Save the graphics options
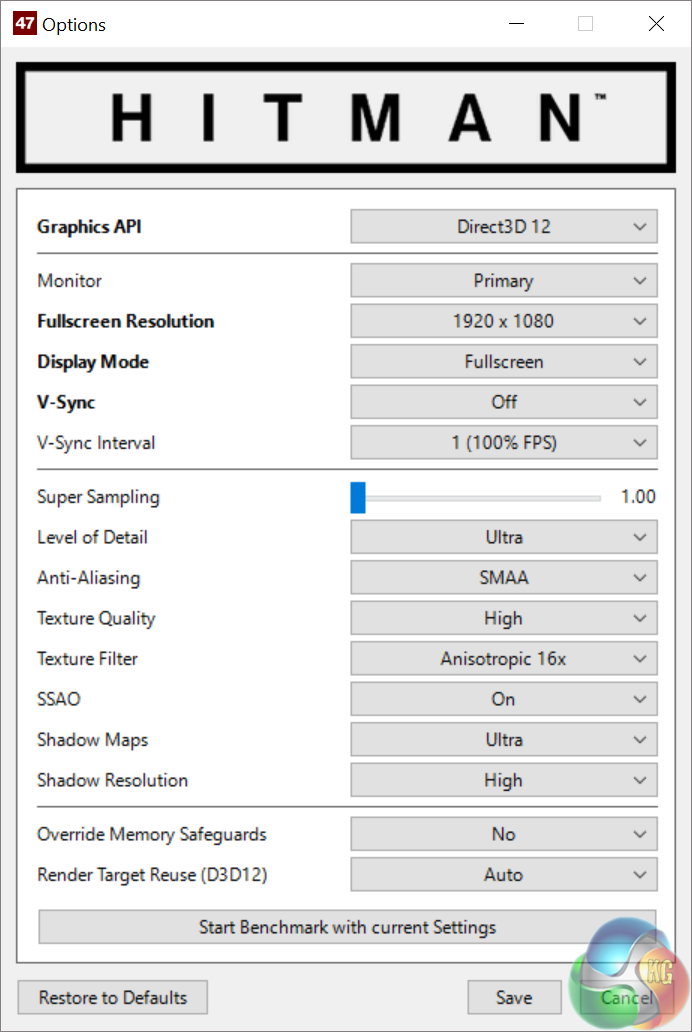Image resolution: width=692 pixels, height=1032 pixels. pyautogui.click(x=514, y=997)
